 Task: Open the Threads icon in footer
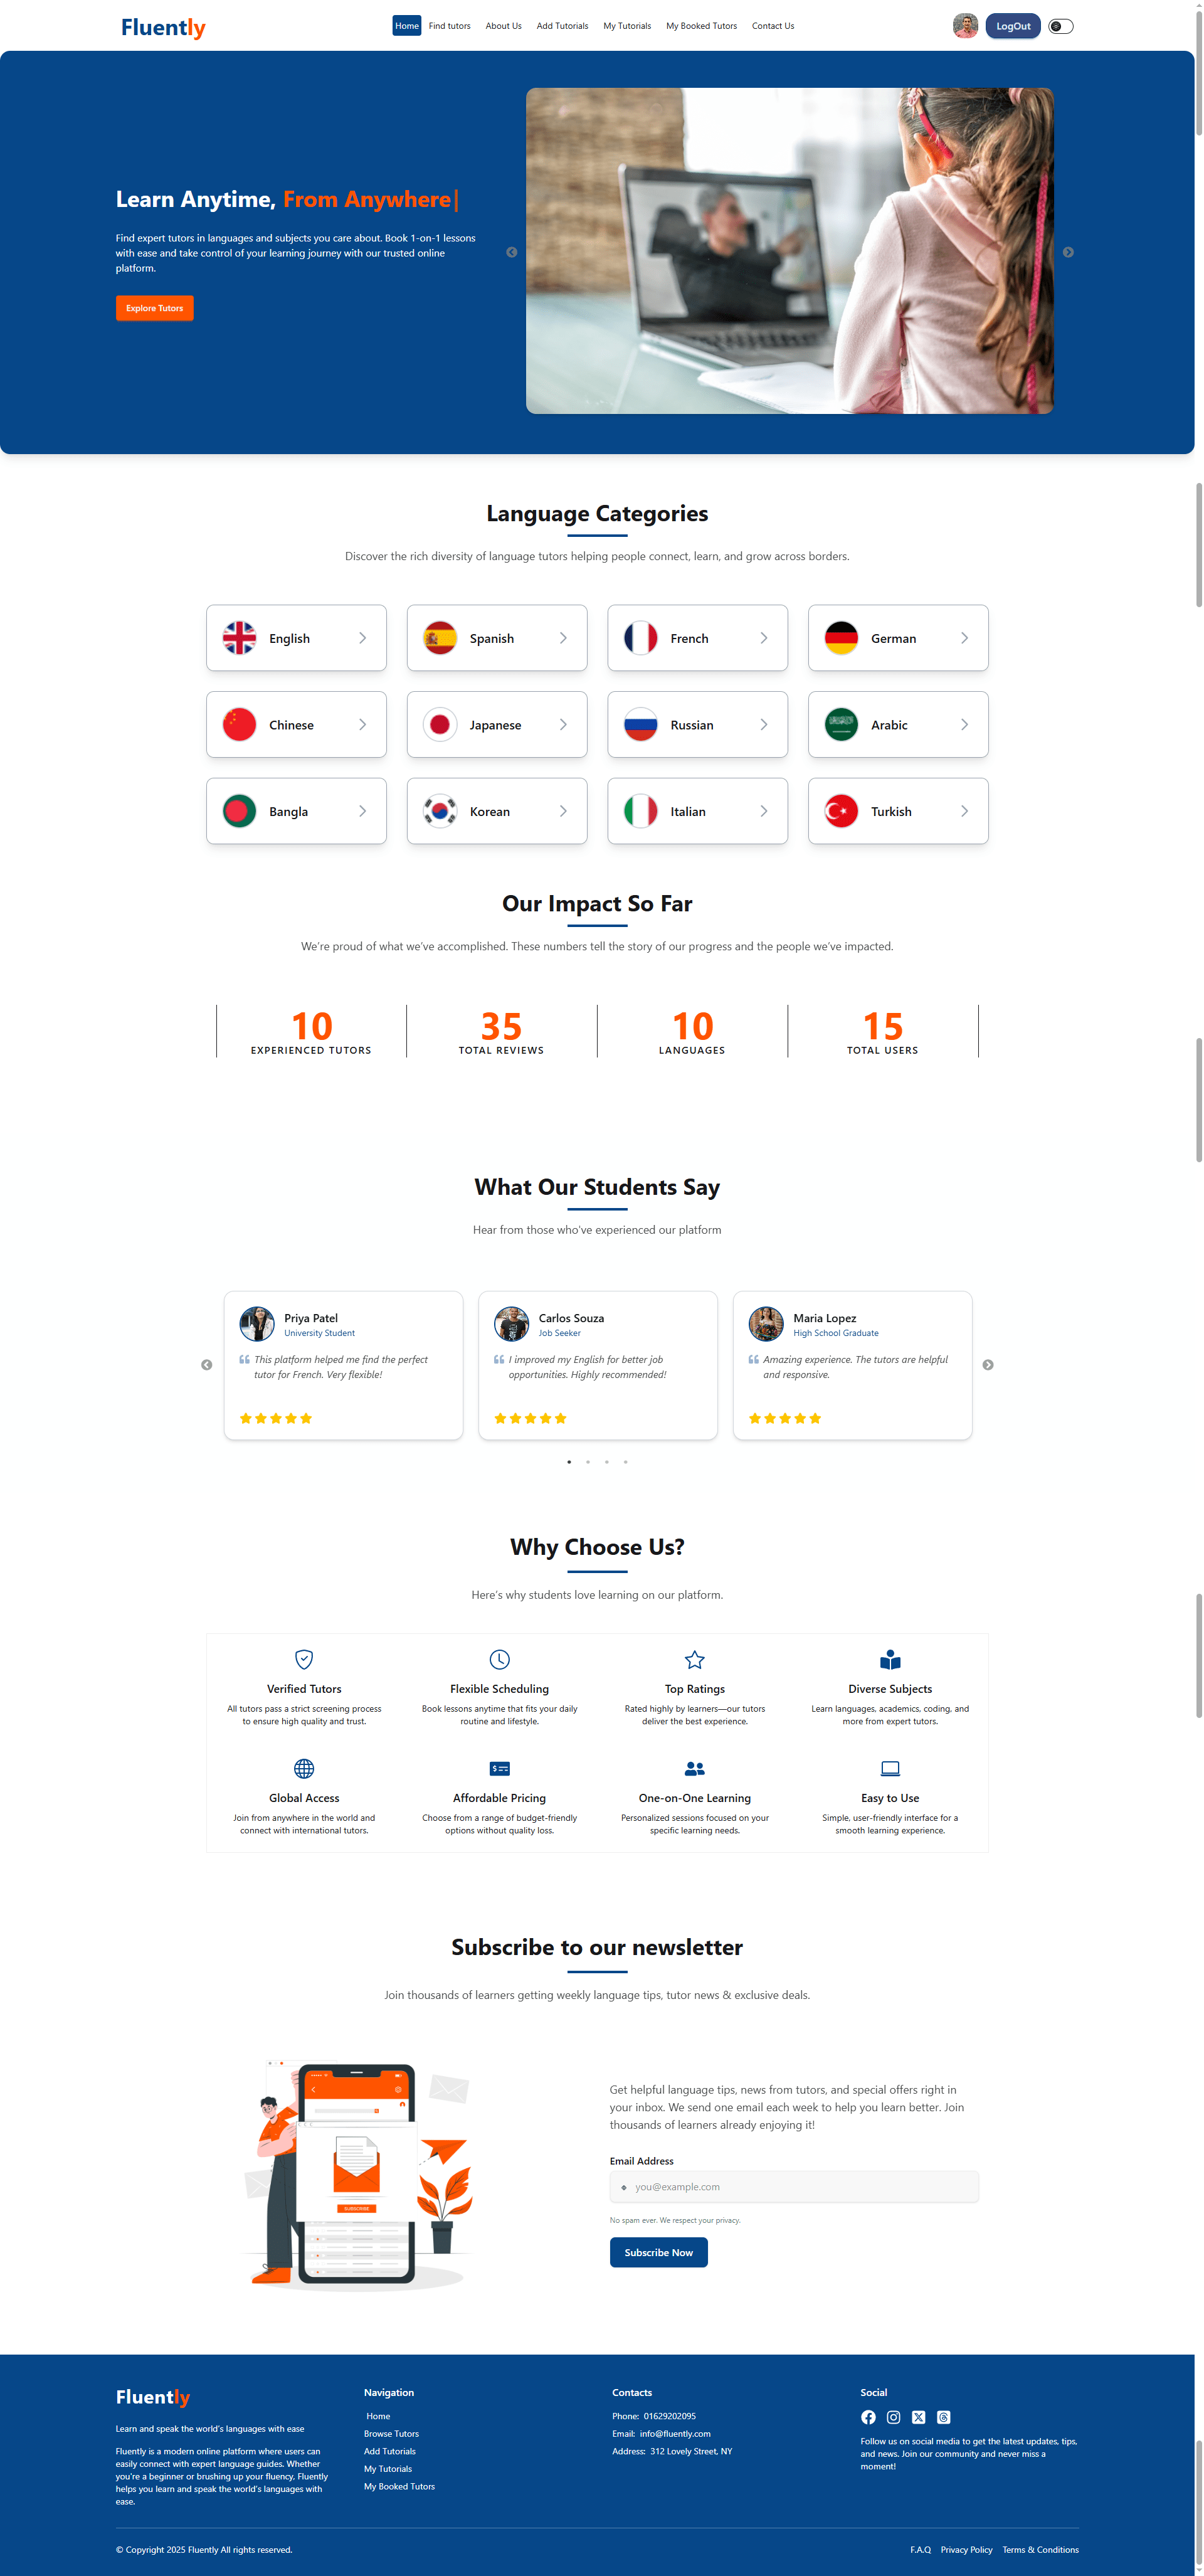coord(943,2417)
